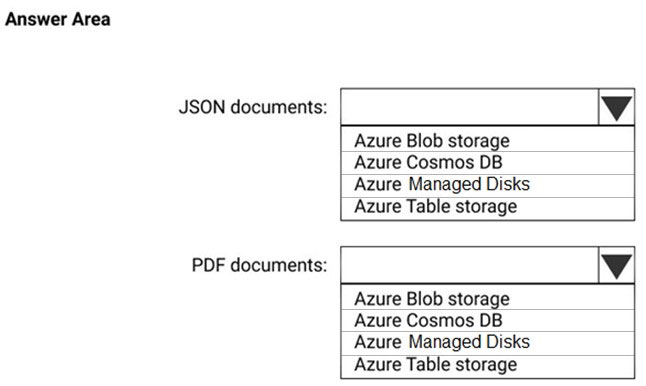The image size is (646, 386).
Task: Select Azure Cosmos DB for PDF documents
Action: (487, 320)
